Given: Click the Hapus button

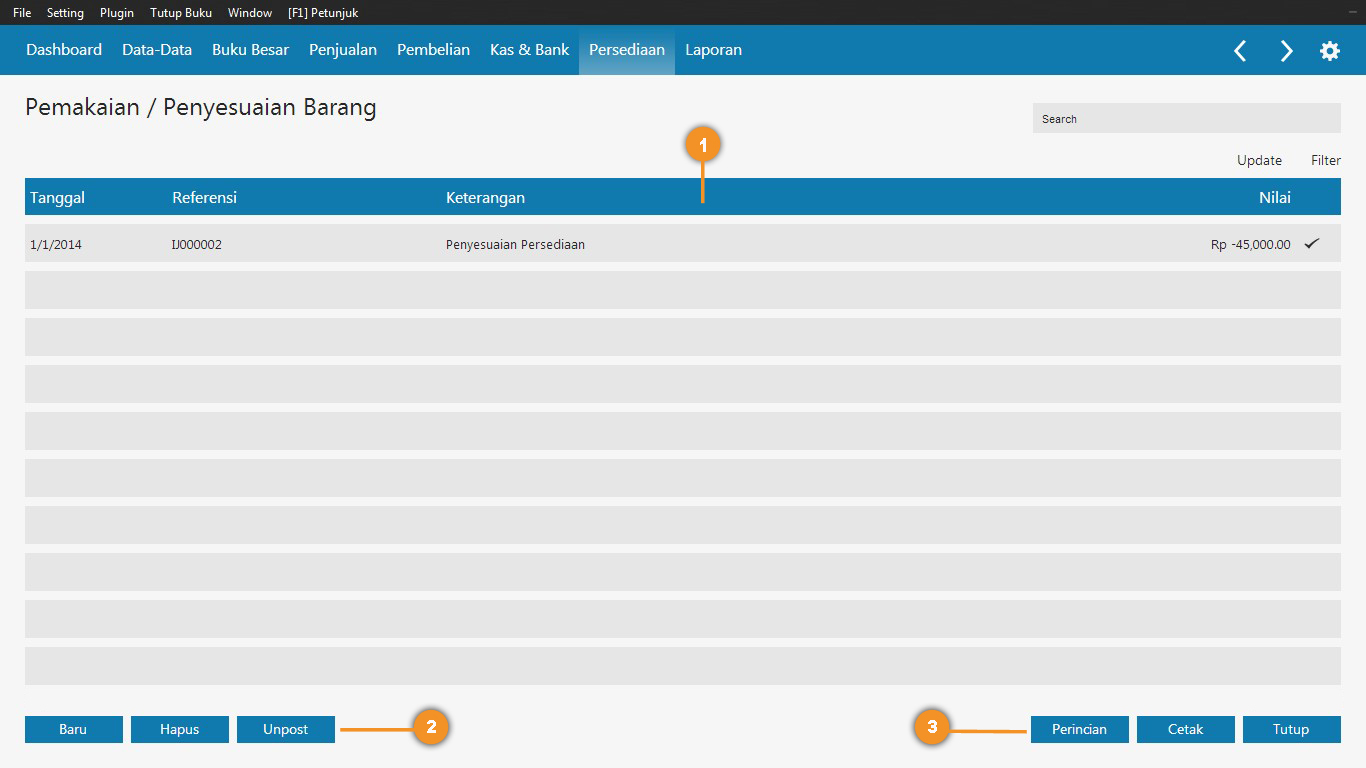Looking at the screenshot, I should tap(180, 729).
